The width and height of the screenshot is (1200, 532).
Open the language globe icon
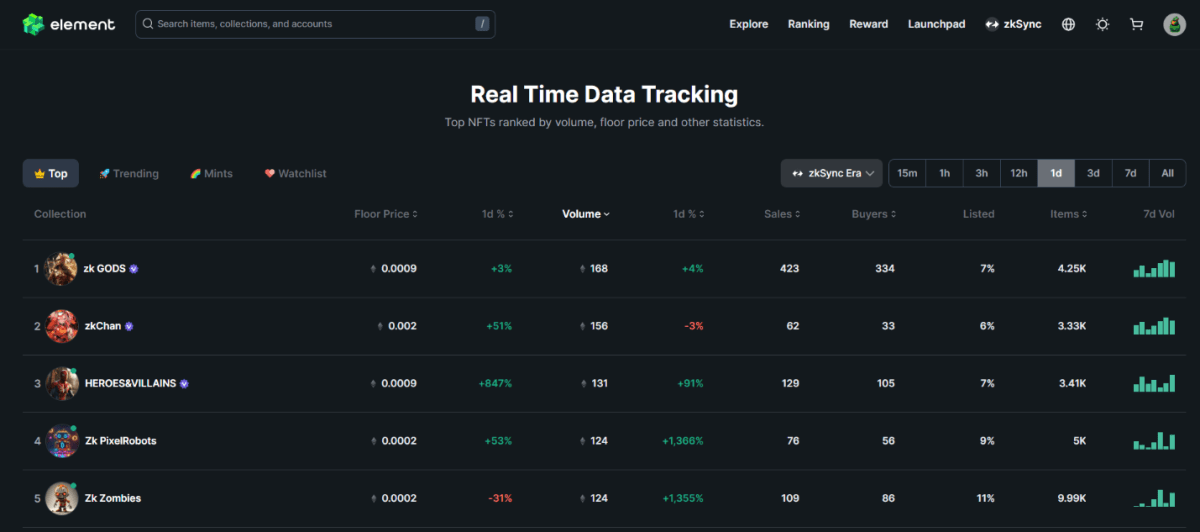tap(1068, 24)
